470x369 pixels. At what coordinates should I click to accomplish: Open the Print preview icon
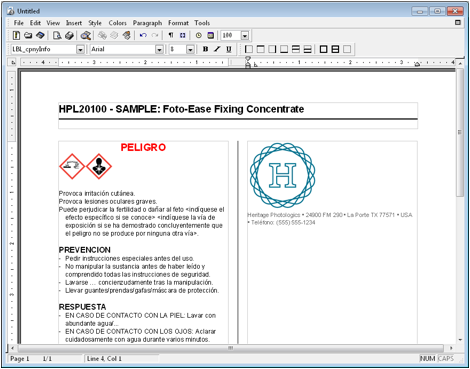[x=57, y=35]
